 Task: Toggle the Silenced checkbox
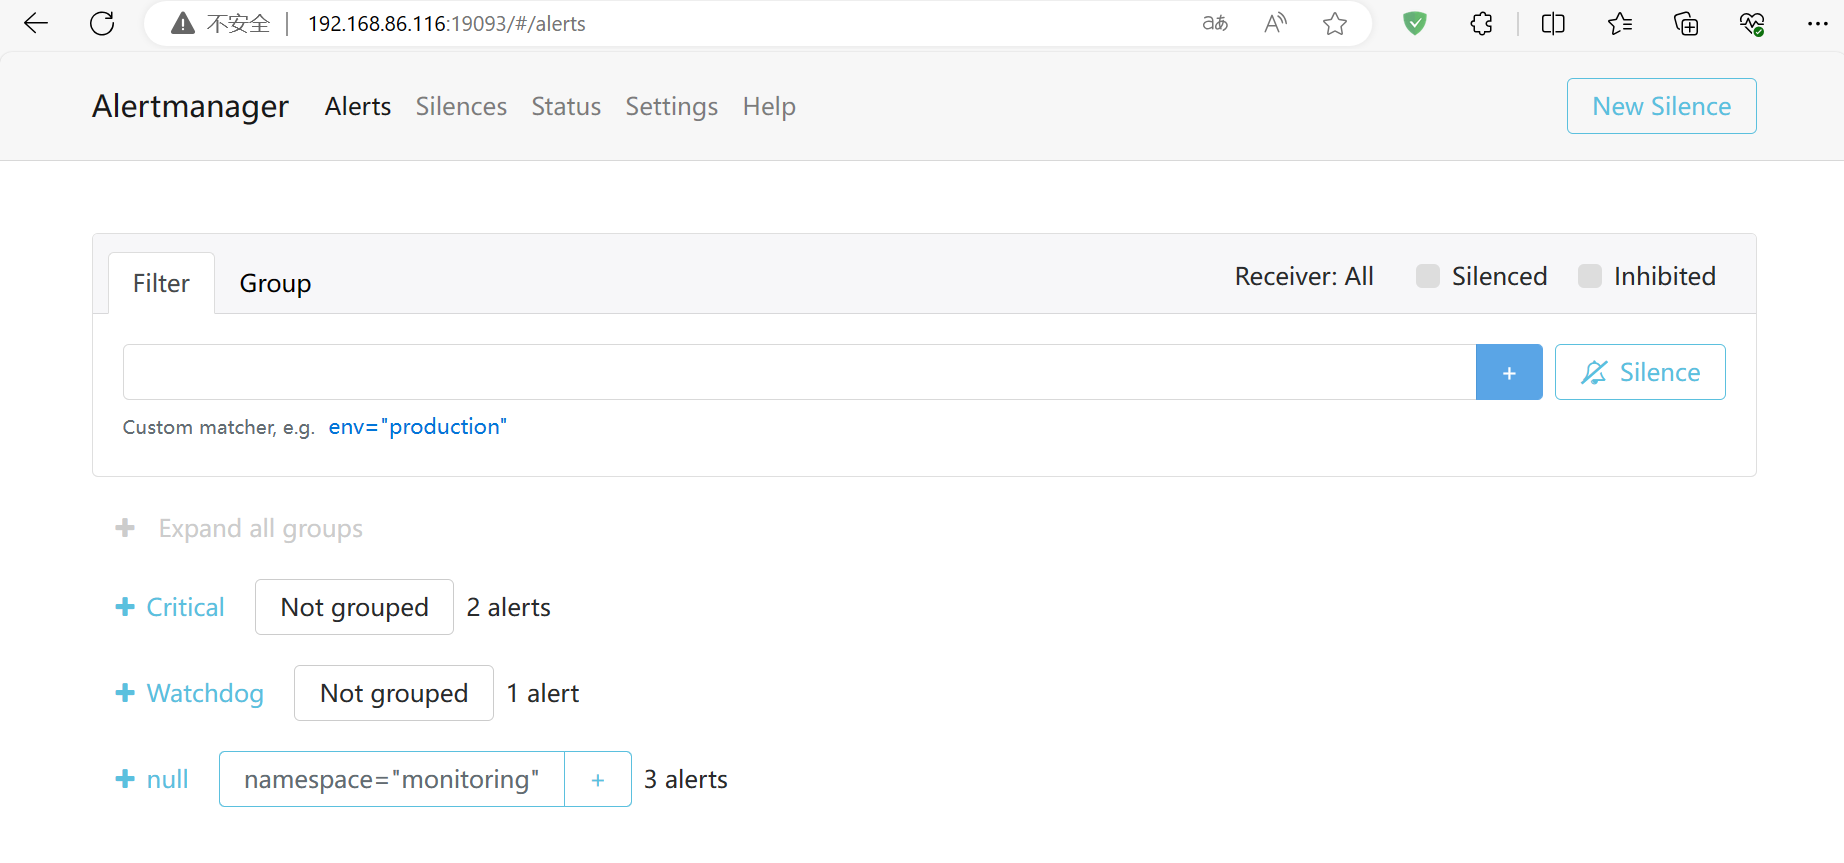point(1428,276)
